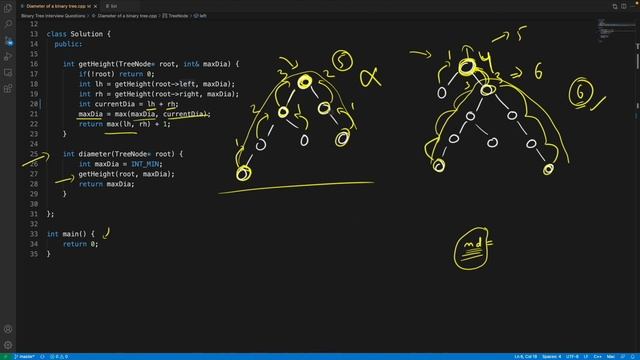Close the Diameter of a binary tree.cpp tab

(x=96, y=6)
